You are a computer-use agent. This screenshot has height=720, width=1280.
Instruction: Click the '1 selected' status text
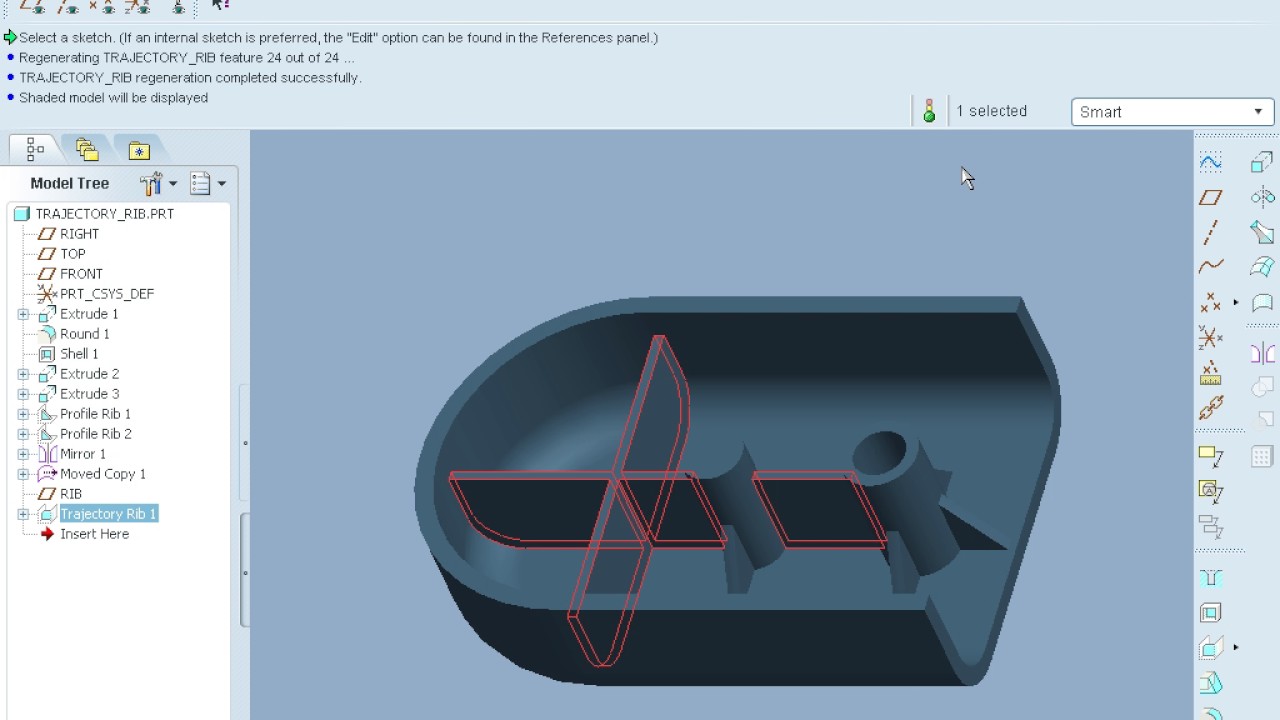click(x=991, y=111)
